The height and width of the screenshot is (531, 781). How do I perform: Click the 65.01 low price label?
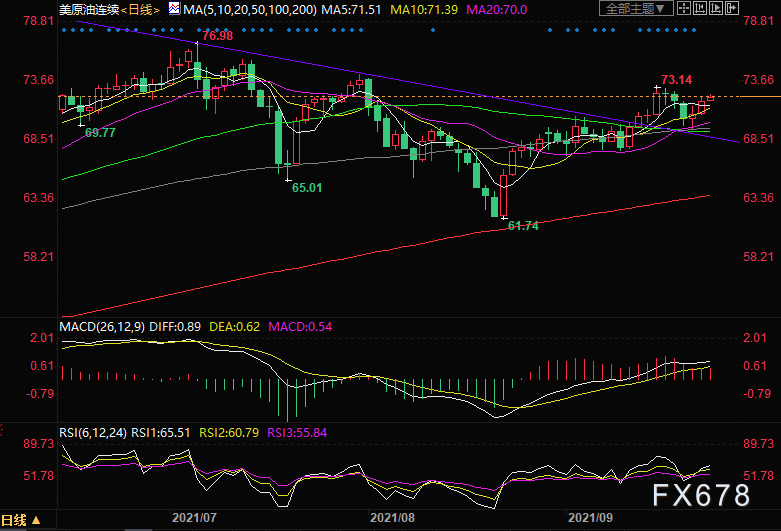point(308,187)
